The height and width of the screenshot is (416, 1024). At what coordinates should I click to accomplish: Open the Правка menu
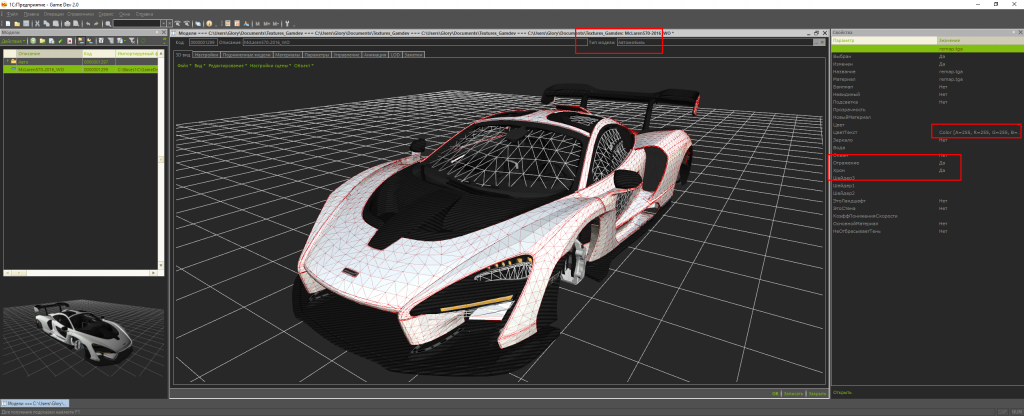tap(31, 14)
